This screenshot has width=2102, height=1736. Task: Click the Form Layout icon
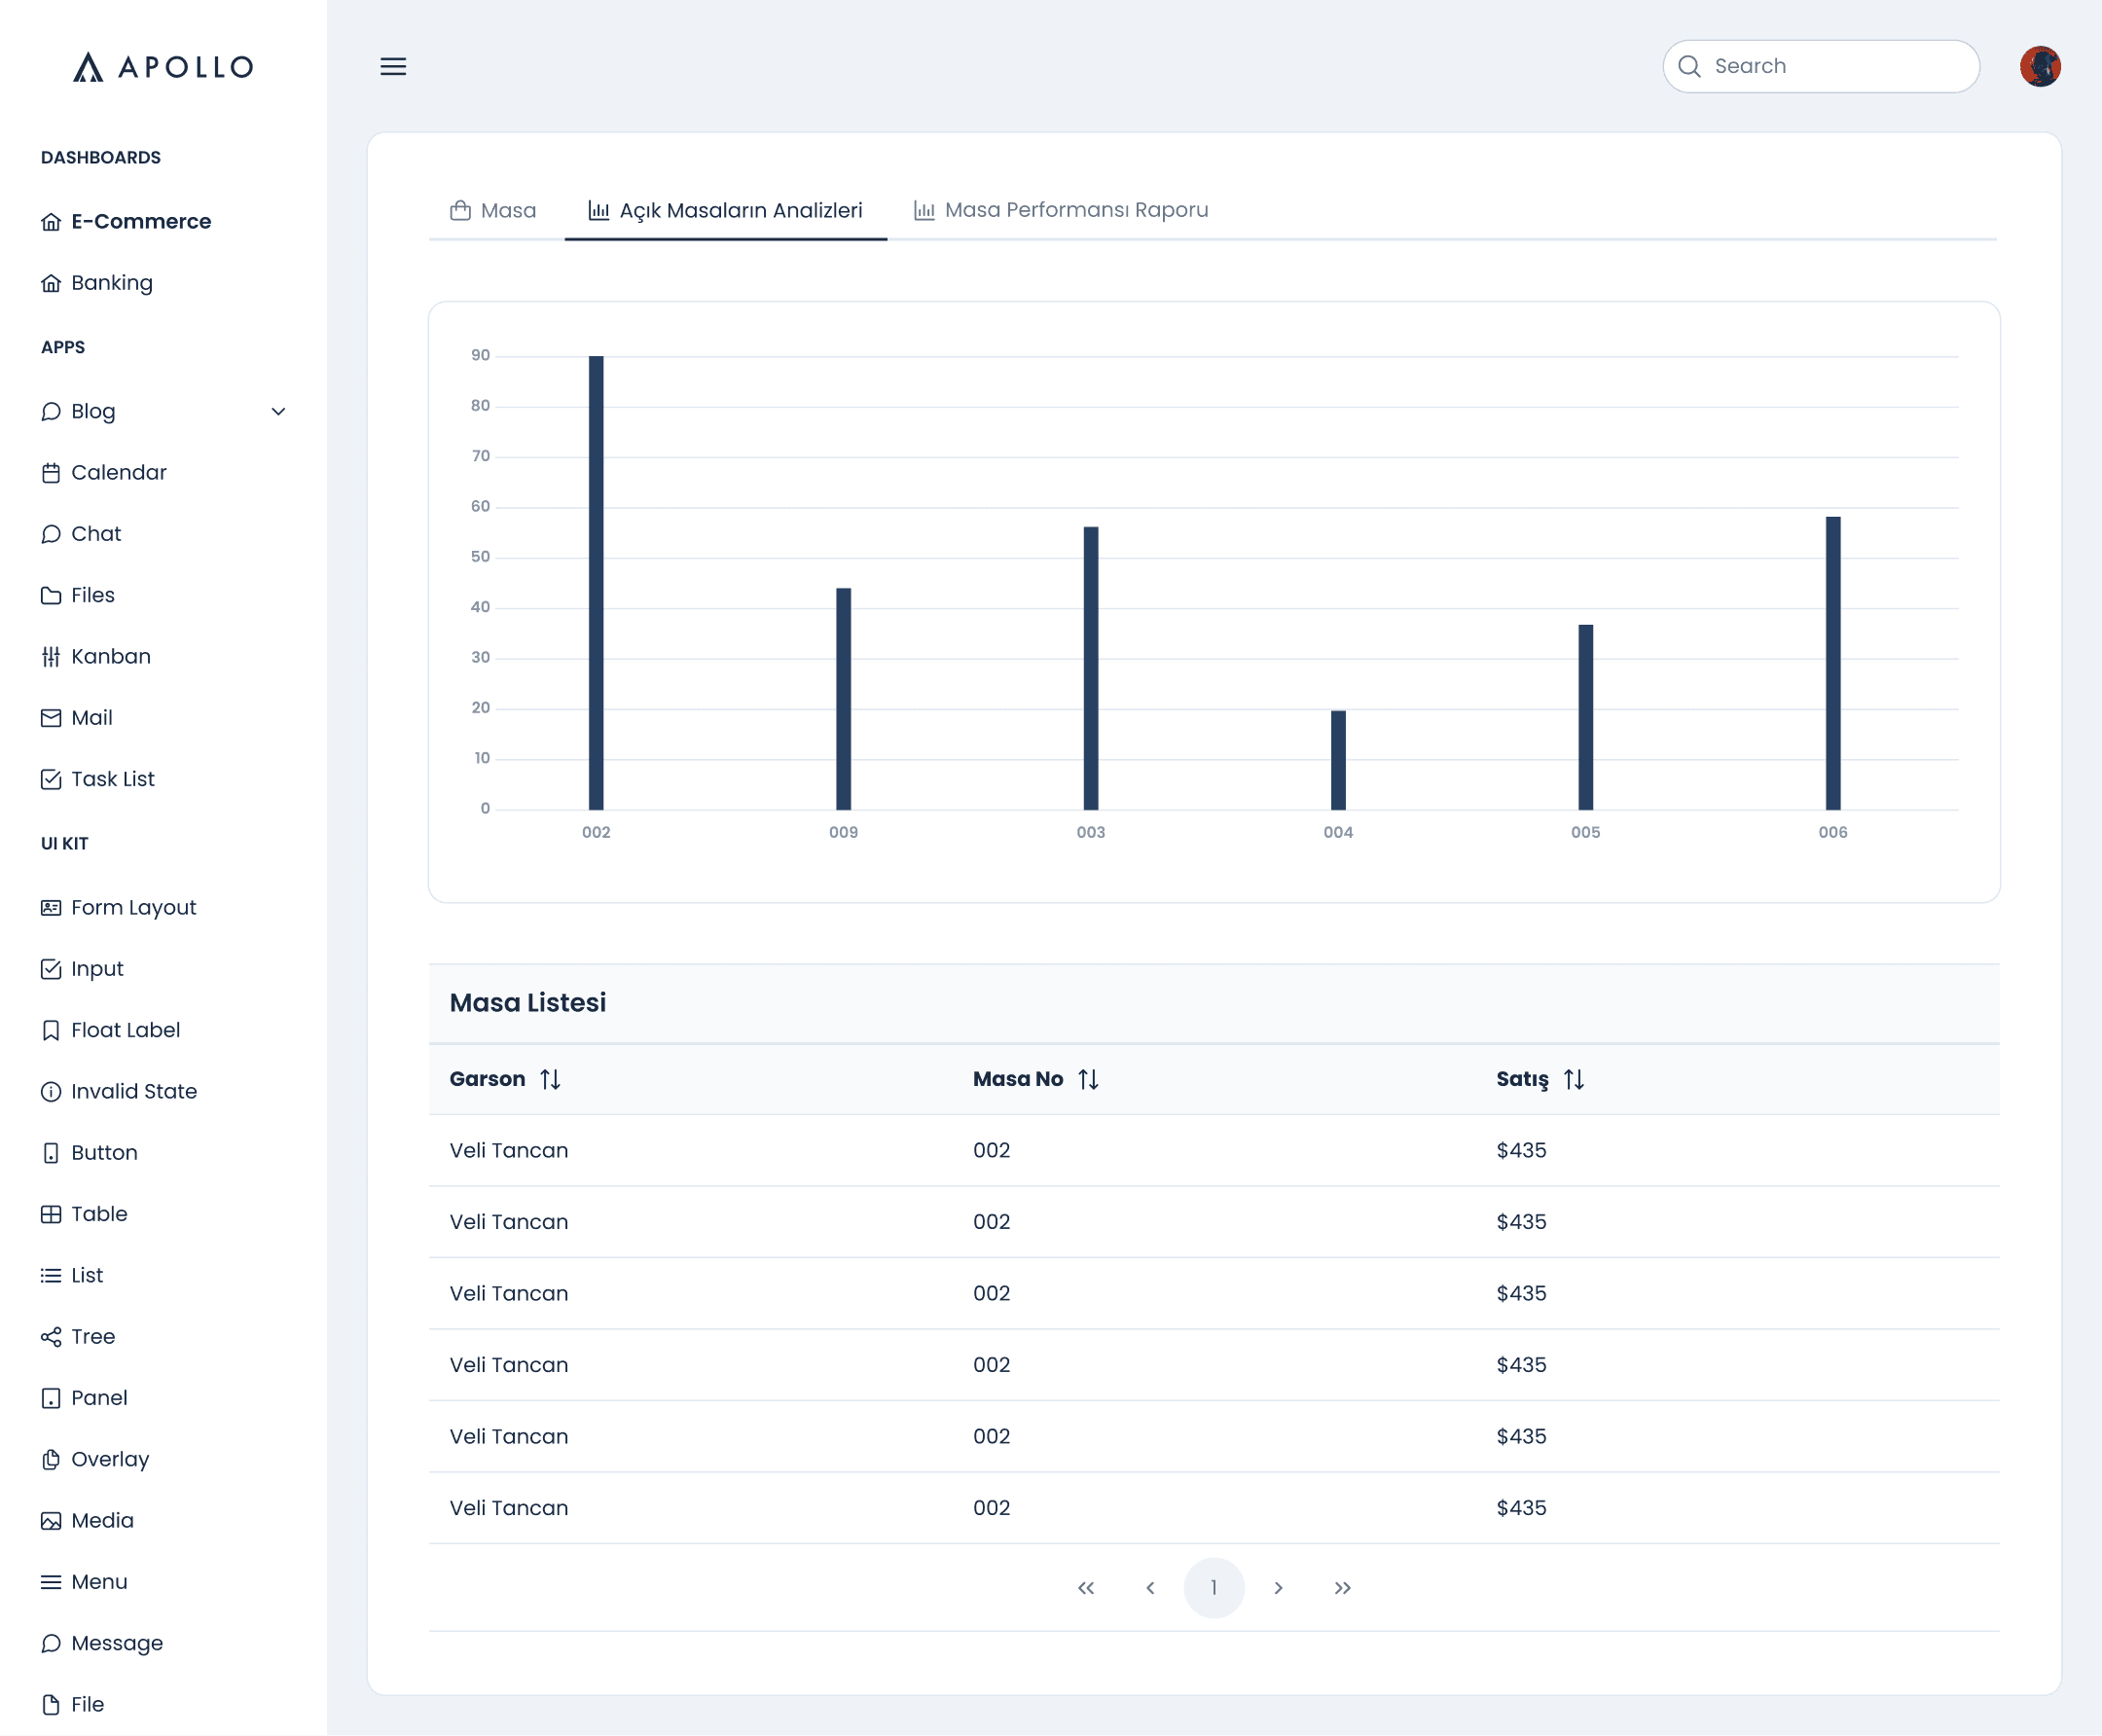(51, 908)
